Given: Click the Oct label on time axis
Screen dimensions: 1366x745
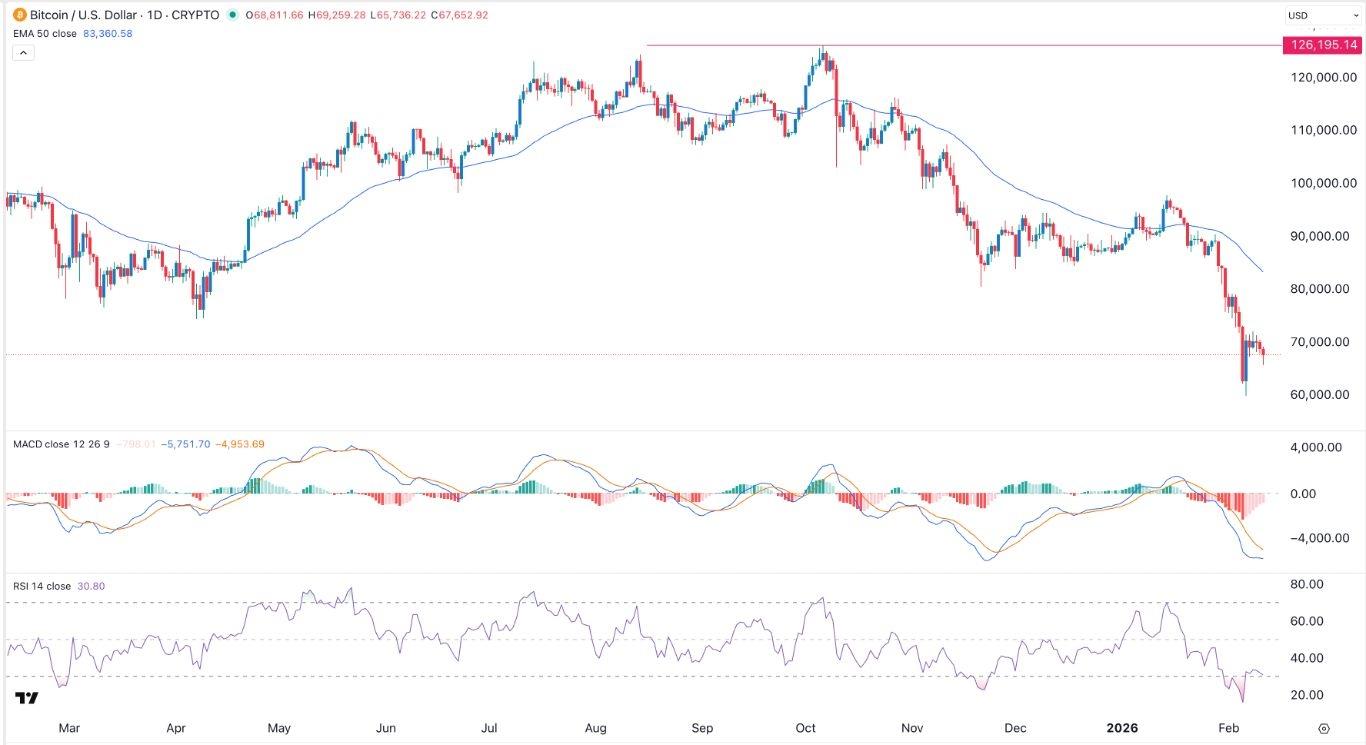Looking at the screenshot, I should 808,728.
